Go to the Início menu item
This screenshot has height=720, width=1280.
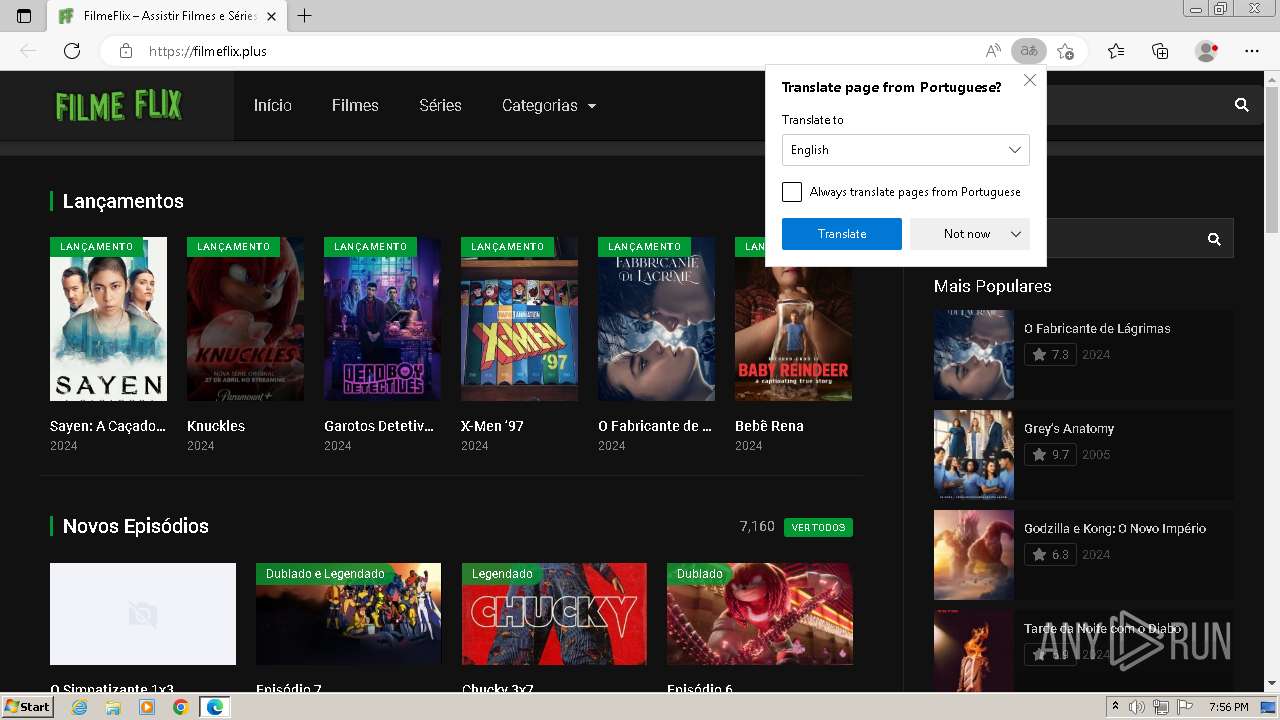273,105
